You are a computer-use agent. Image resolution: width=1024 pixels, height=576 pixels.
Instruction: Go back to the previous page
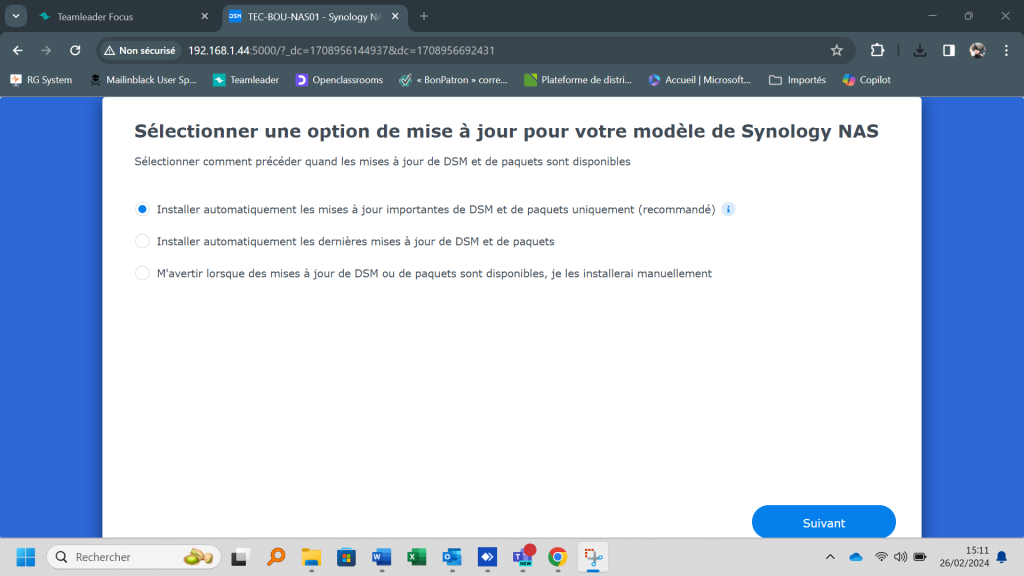click(x=17, y=50)
